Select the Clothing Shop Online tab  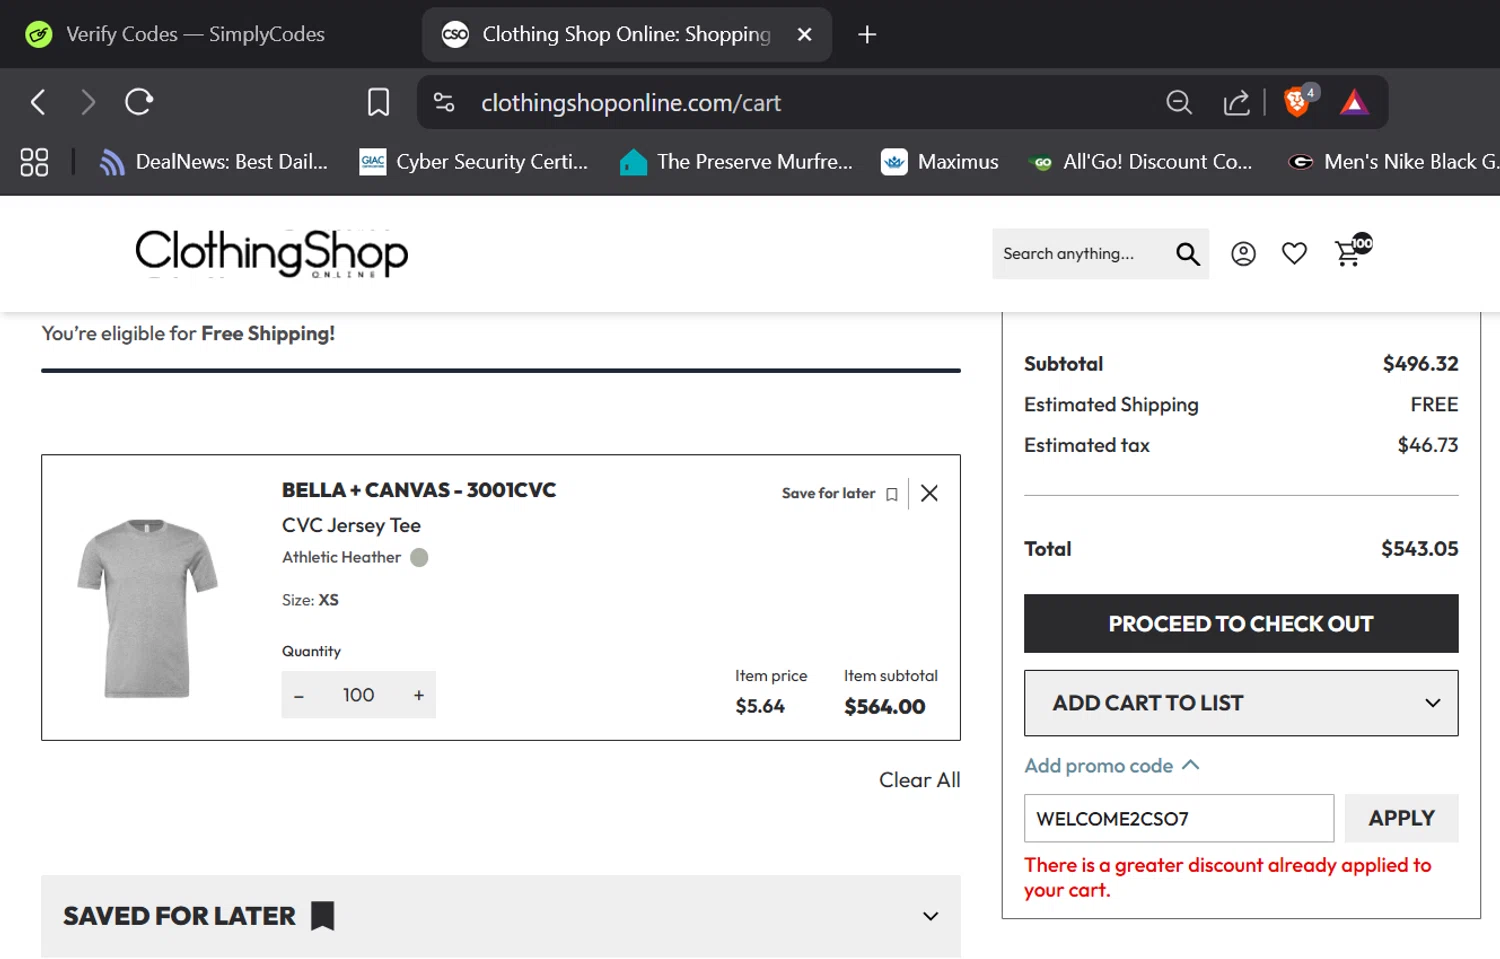pyautogui.click(x=627, y=35)
